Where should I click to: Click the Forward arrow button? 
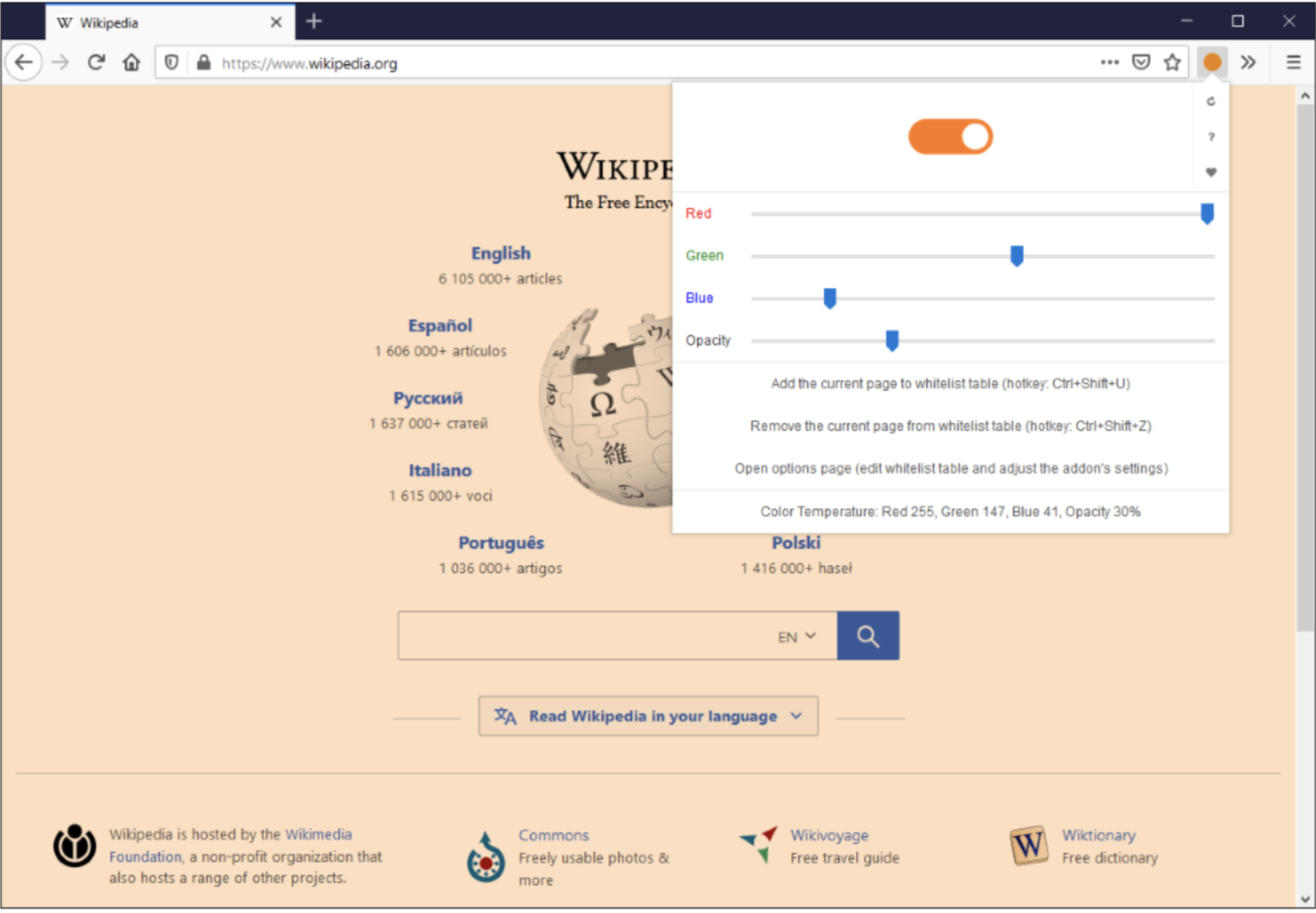[x=61, y=62]
